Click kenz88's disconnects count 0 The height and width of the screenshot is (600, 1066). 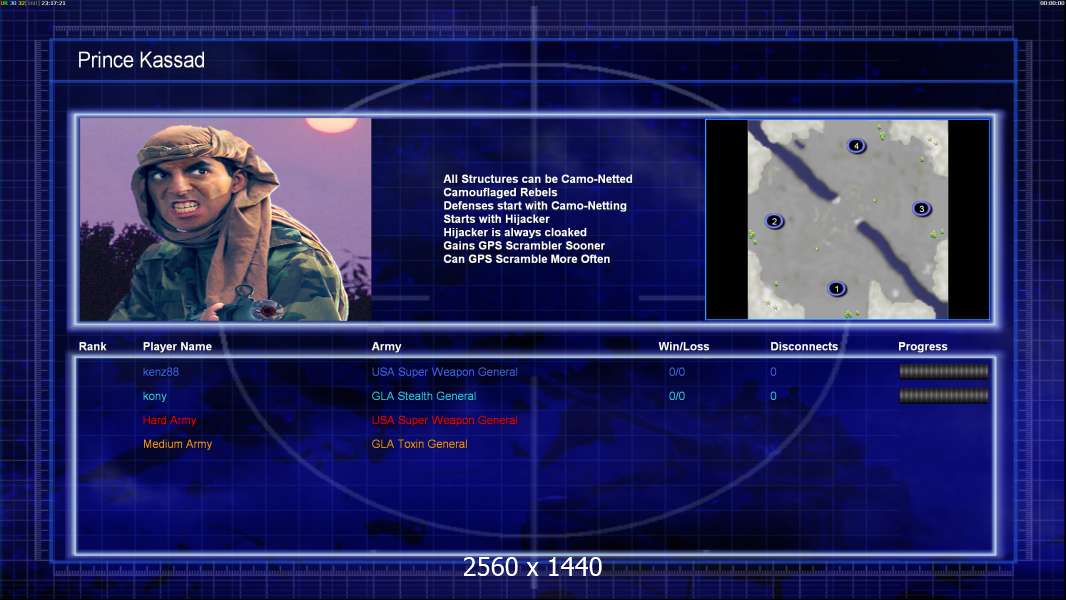click(x=773, y=372)
